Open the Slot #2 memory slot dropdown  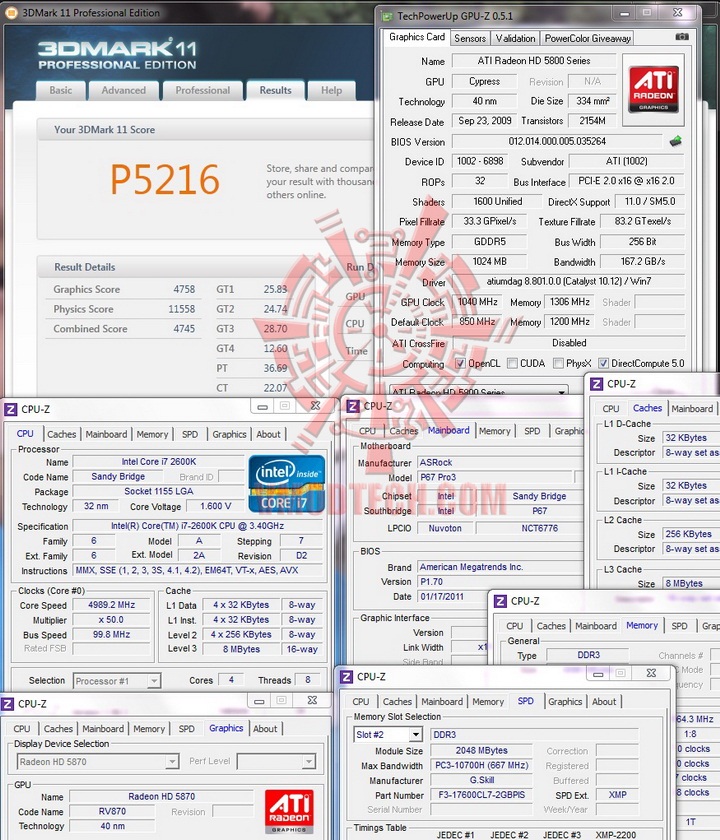(416, 734)
